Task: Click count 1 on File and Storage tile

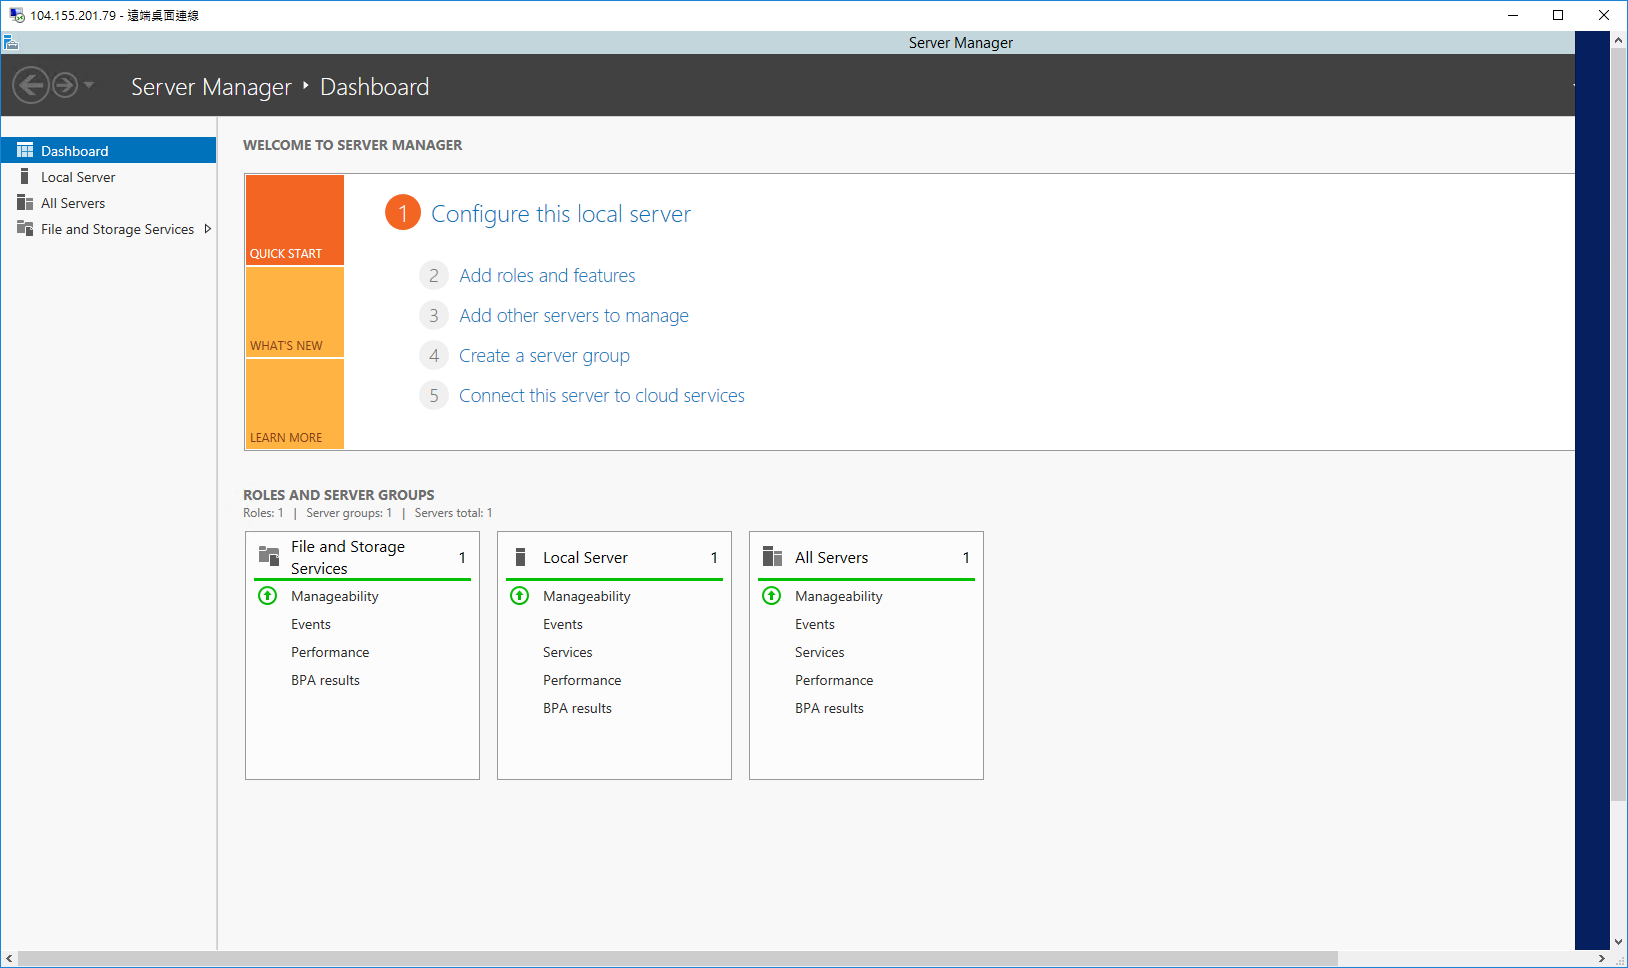Action: point(462,558)
